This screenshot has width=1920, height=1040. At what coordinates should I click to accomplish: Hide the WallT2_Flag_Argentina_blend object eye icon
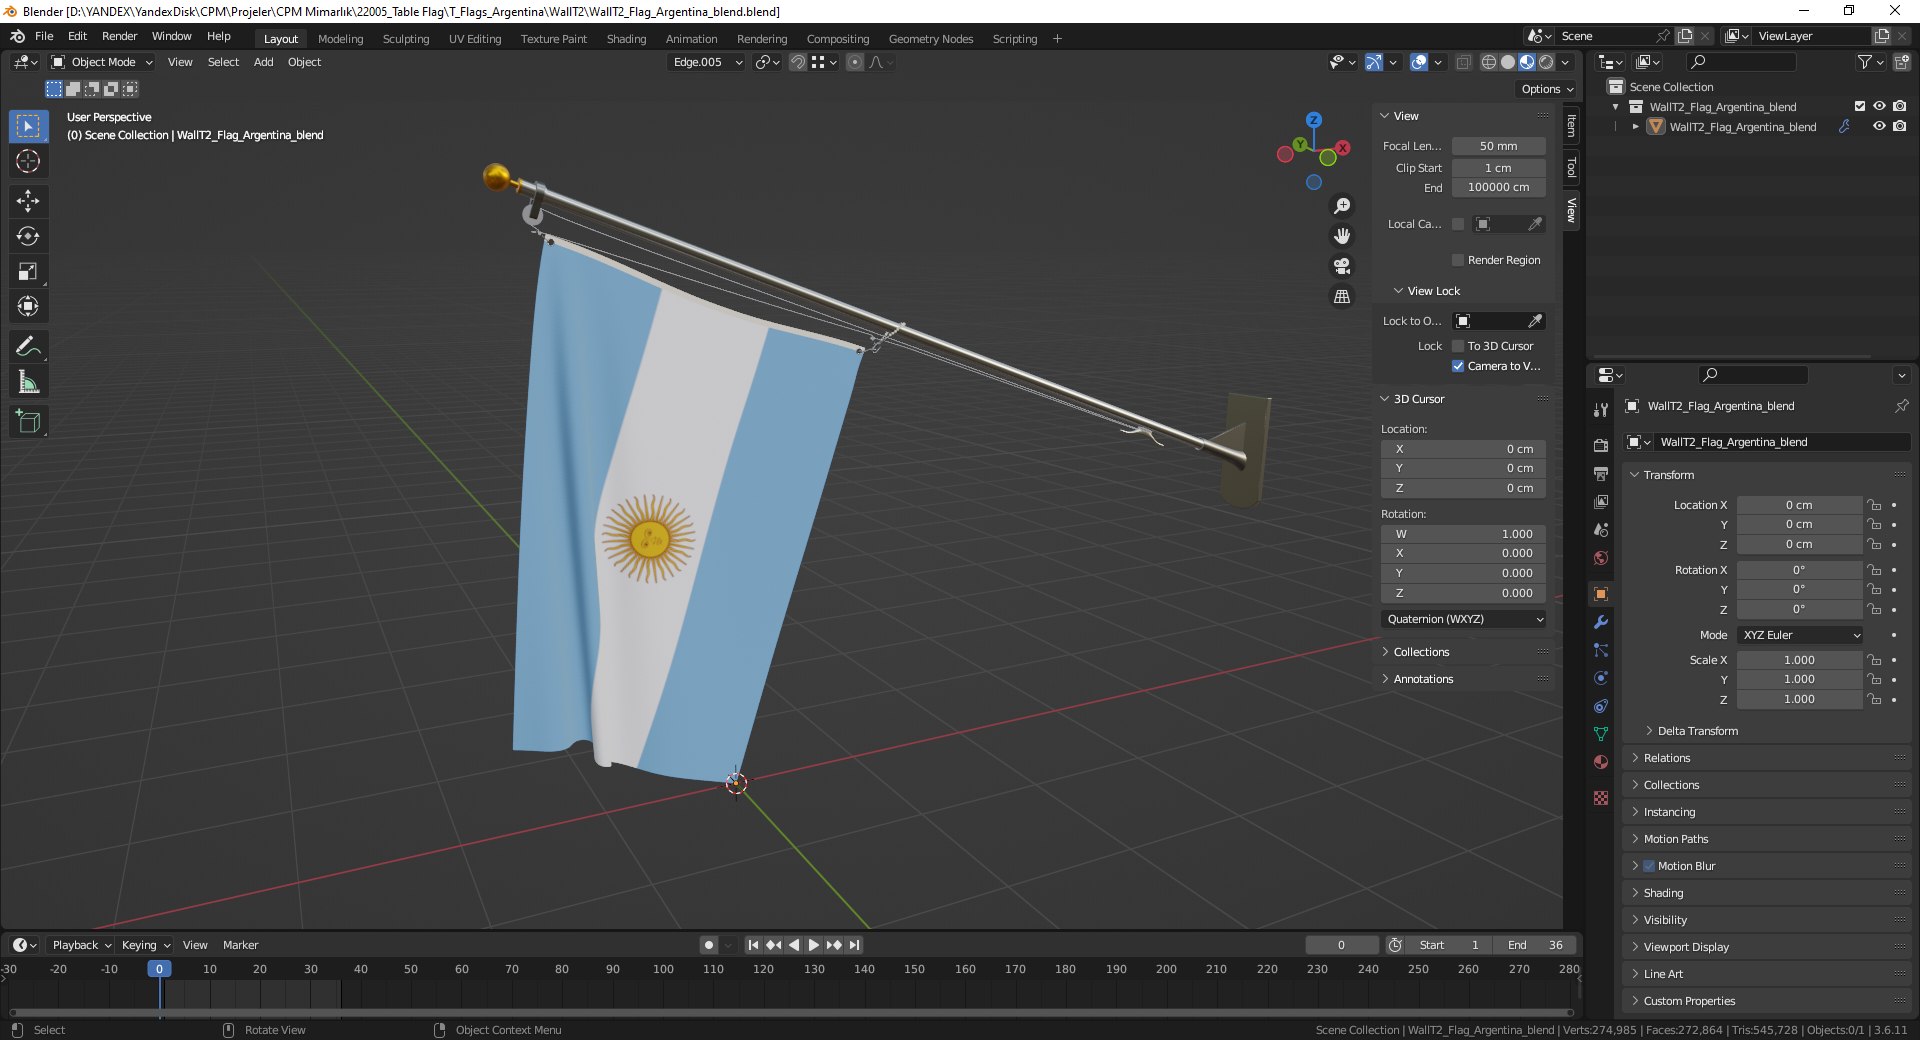click(1879, 126)
